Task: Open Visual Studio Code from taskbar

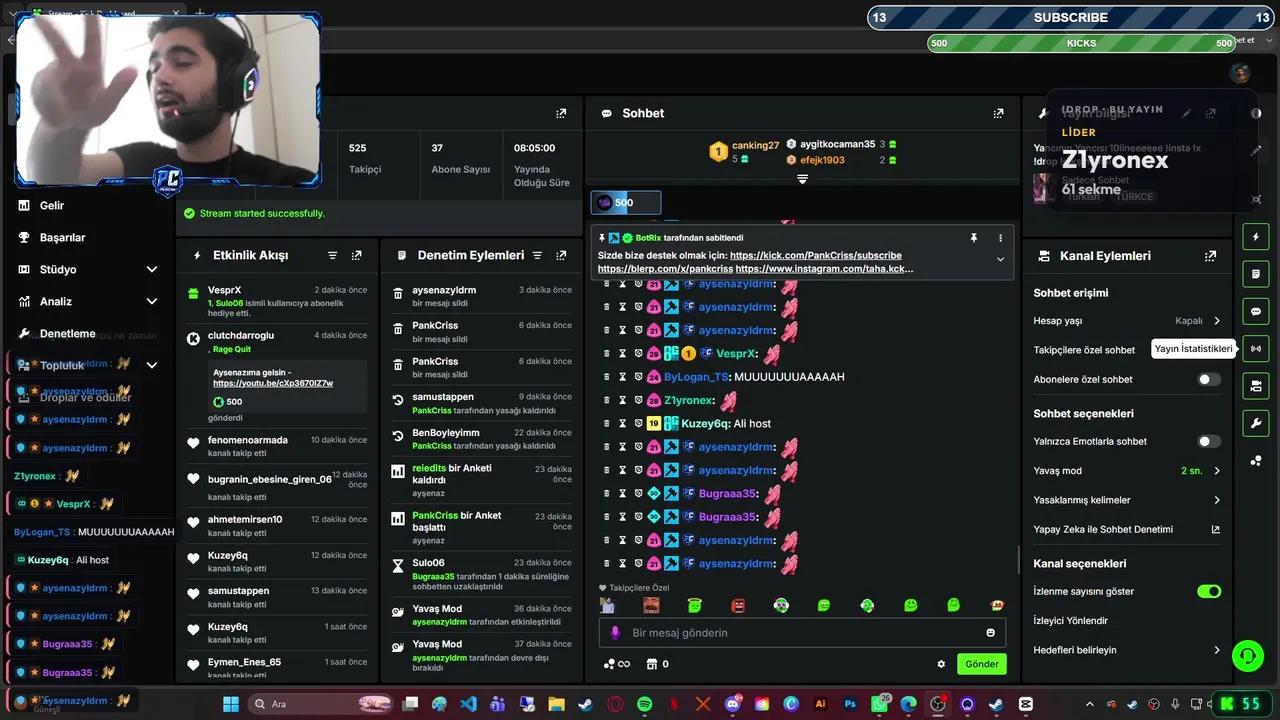Action: [x=468, y=704]
